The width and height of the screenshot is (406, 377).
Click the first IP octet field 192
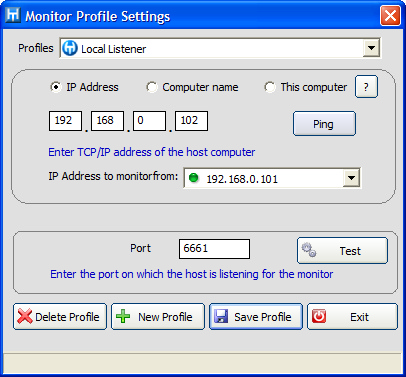point(65,121)
